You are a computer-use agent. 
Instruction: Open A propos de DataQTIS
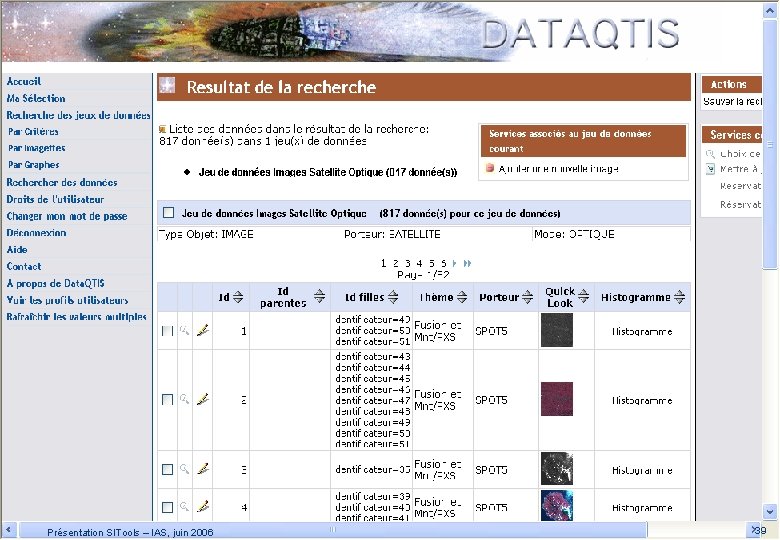point(55,283)
